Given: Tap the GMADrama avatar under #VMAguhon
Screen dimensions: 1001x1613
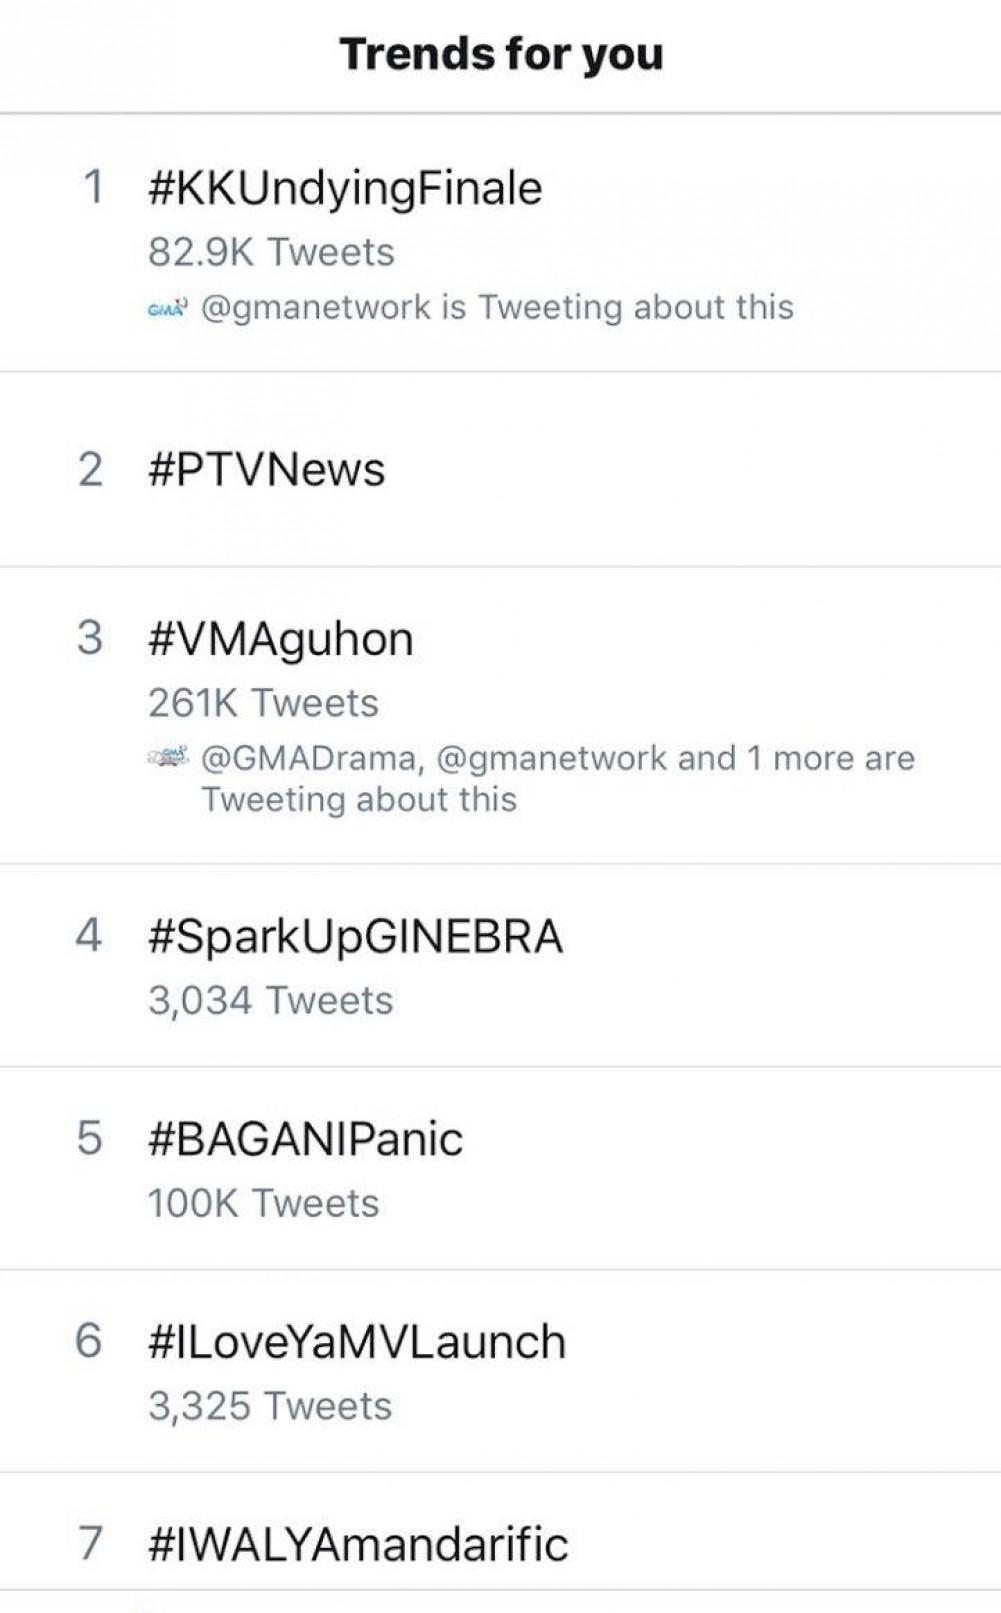Looking at the screenshot, I should pos(167,759).
